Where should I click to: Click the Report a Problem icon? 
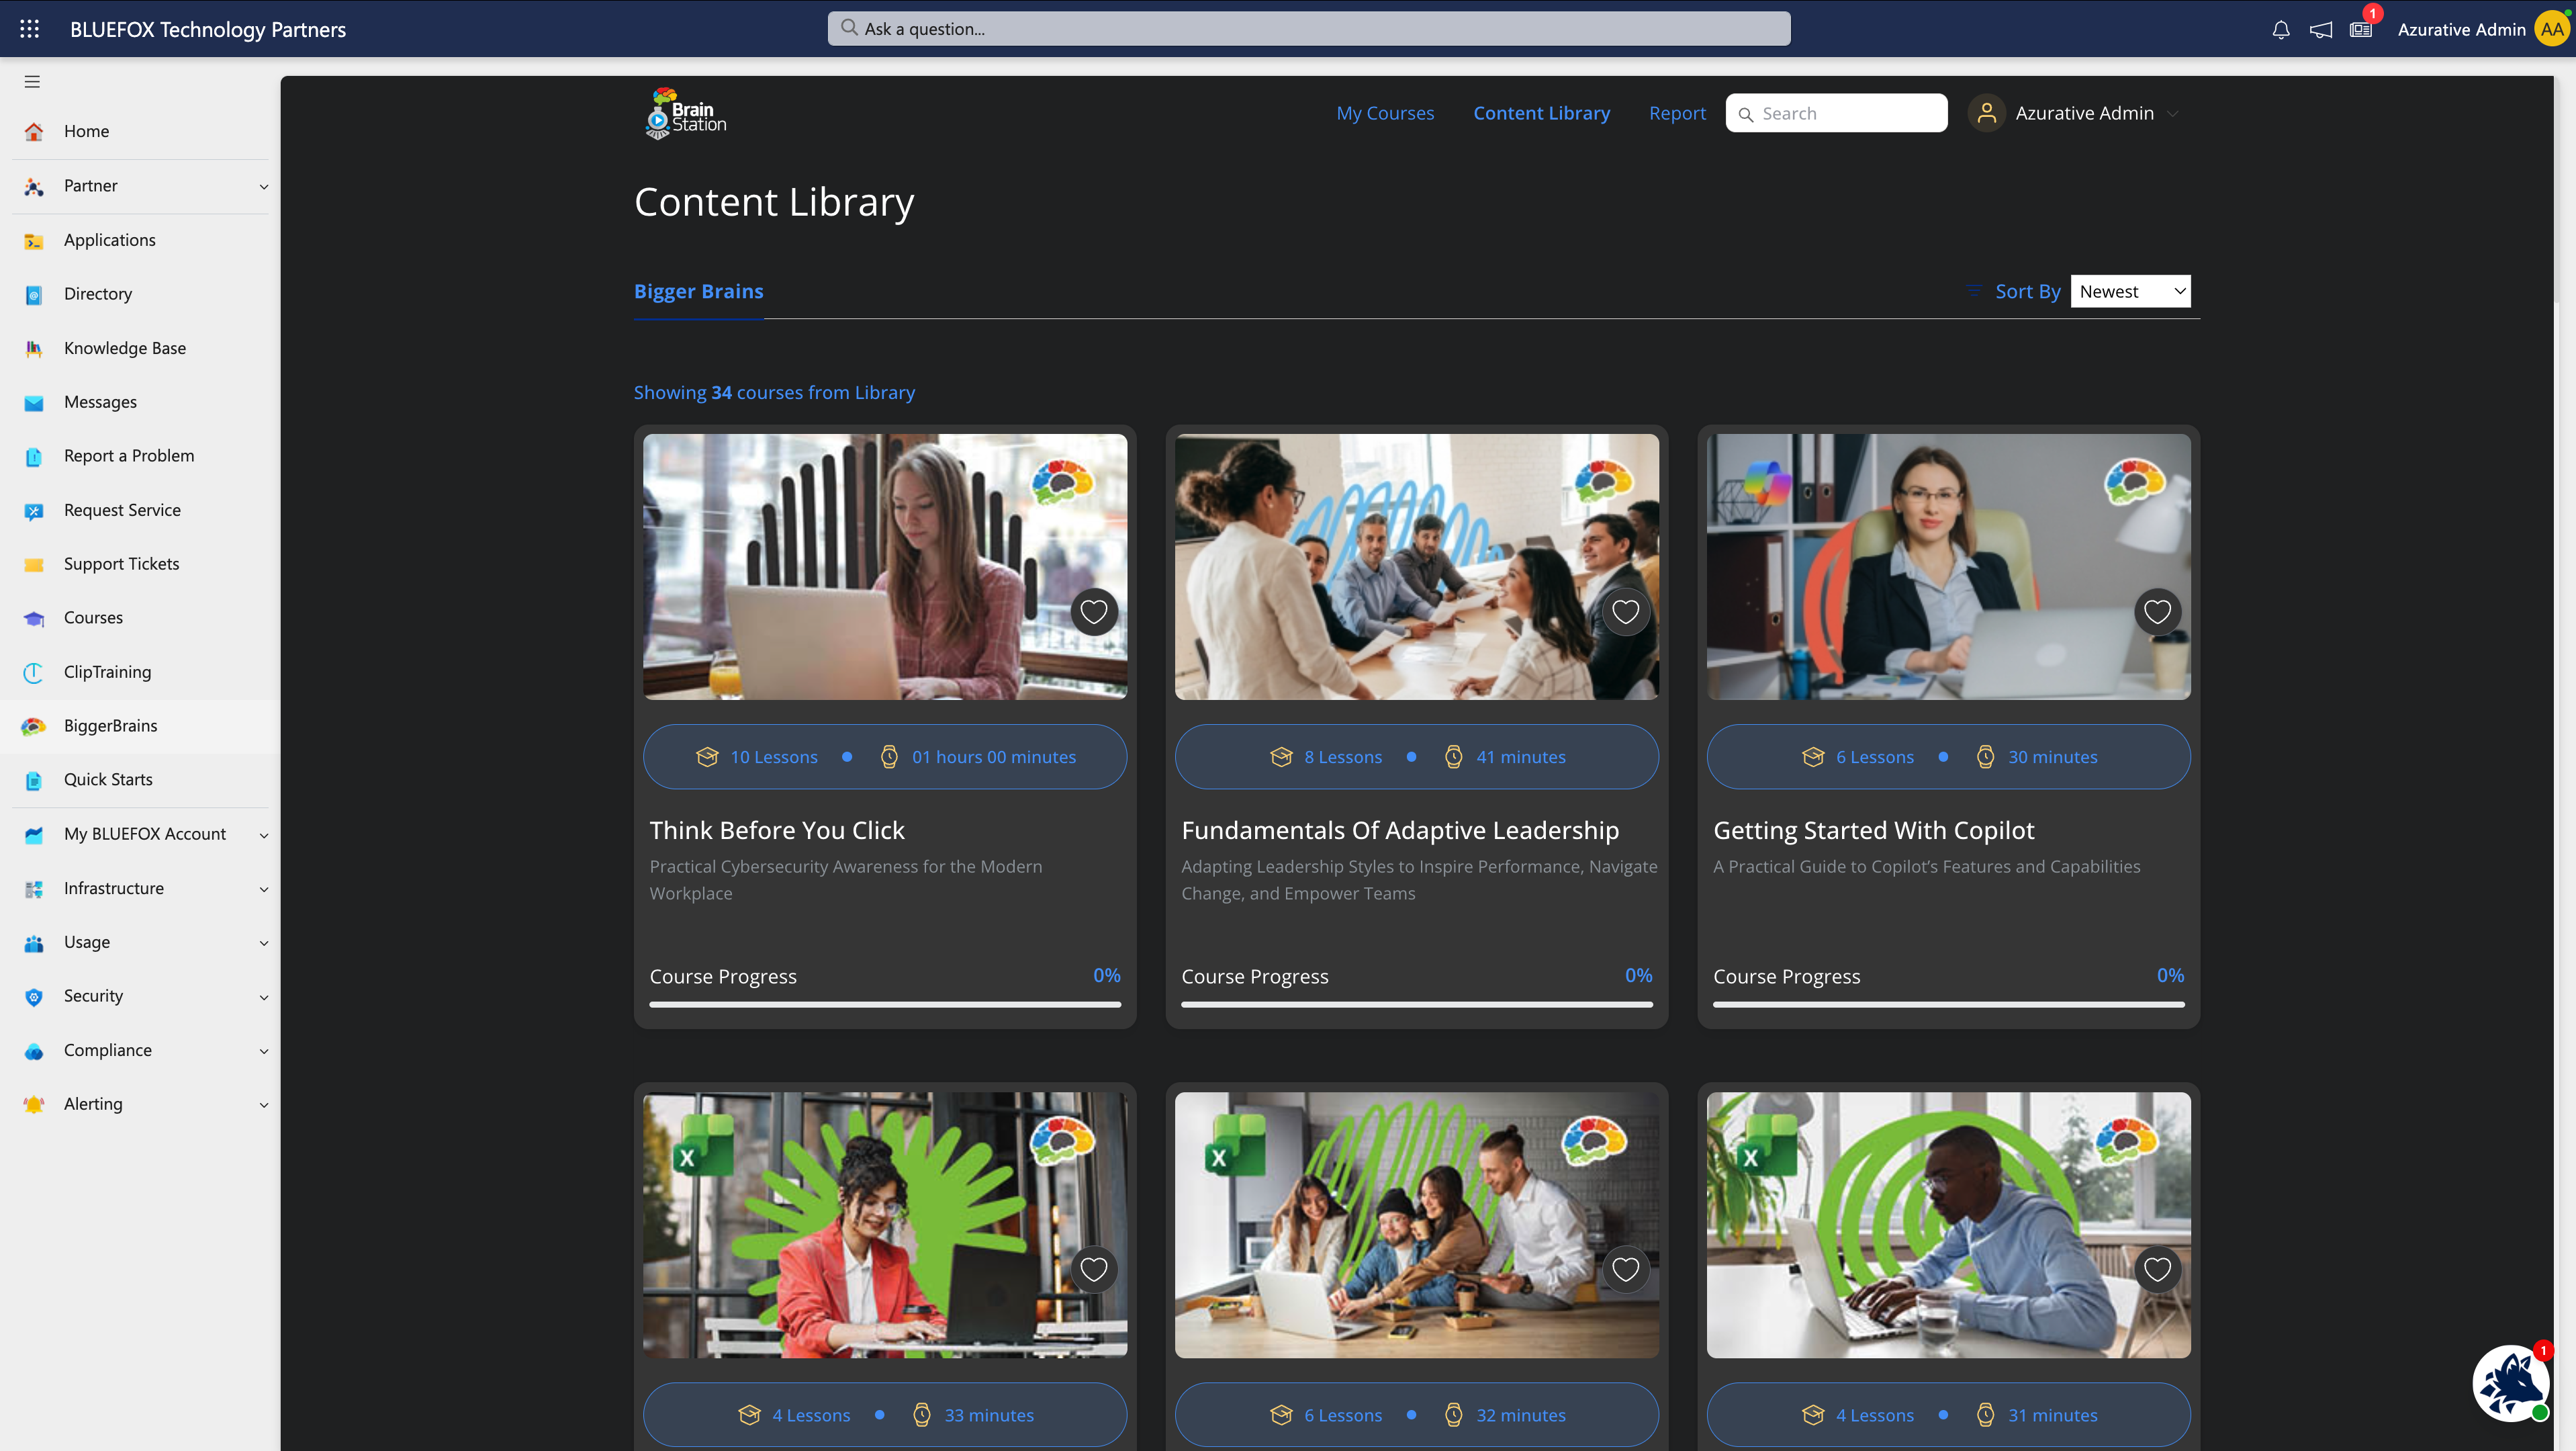pyautogui.click(x=34, y=456)
